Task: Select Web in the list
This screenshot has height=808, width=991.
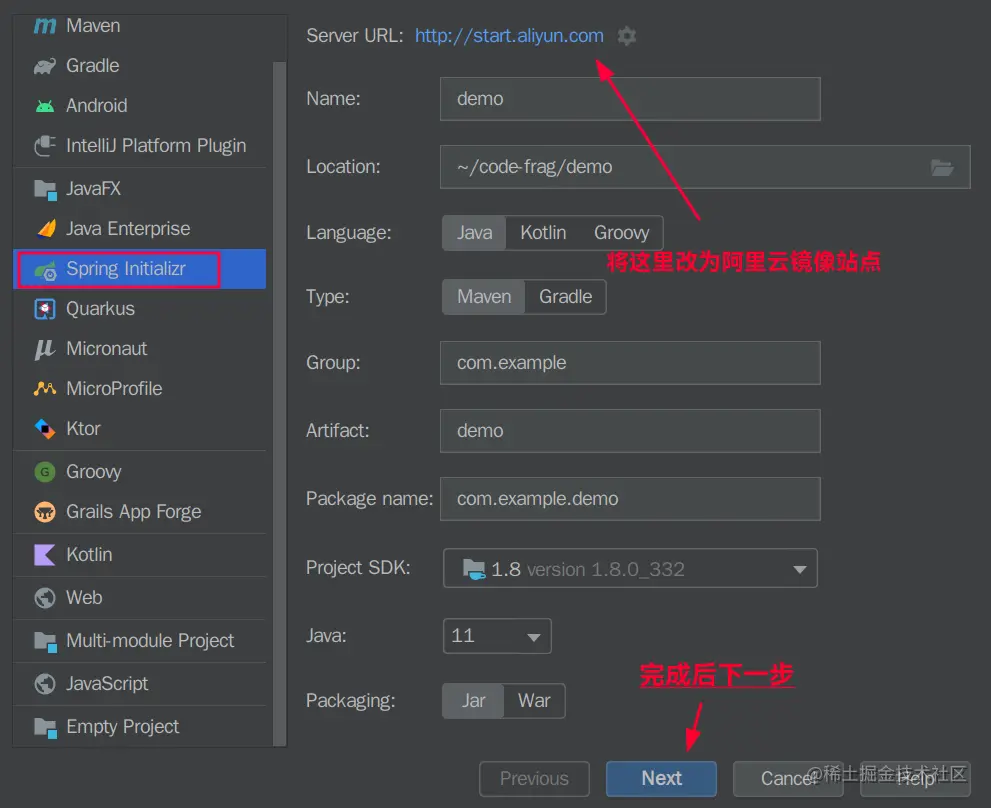Action: tap(139, 597)
